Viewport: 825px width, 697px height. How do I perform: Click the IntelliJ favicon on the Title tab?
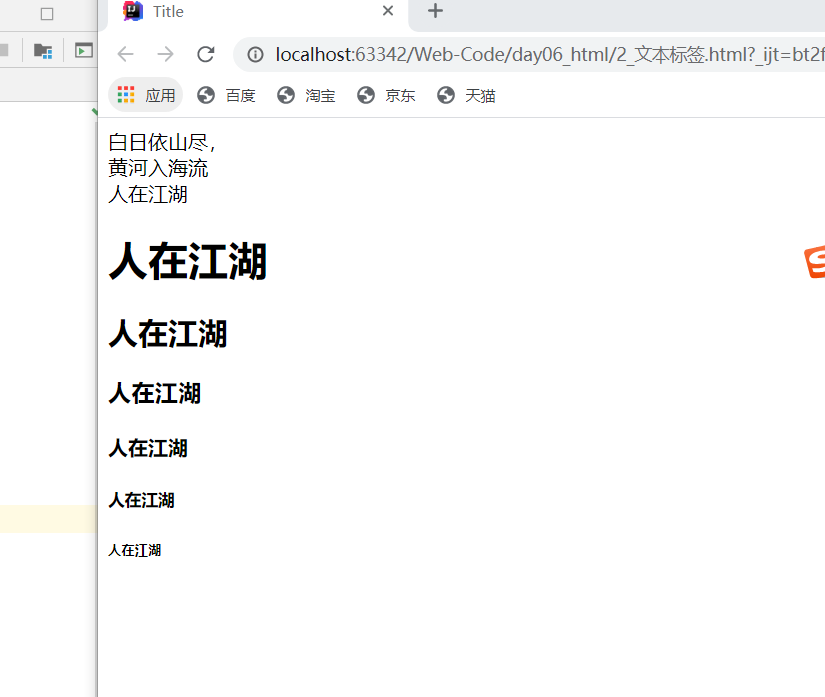pos(131,12)
